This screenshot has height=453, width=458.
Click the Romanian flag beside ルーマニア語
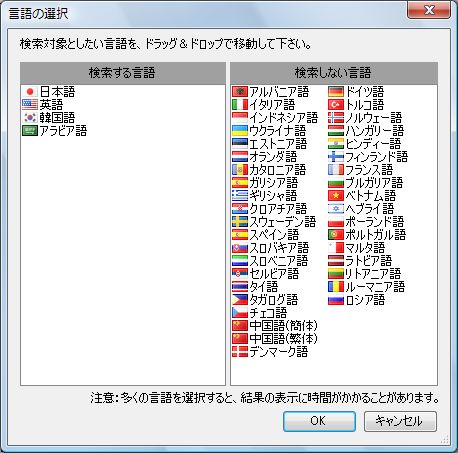click(x=336, y=287)
